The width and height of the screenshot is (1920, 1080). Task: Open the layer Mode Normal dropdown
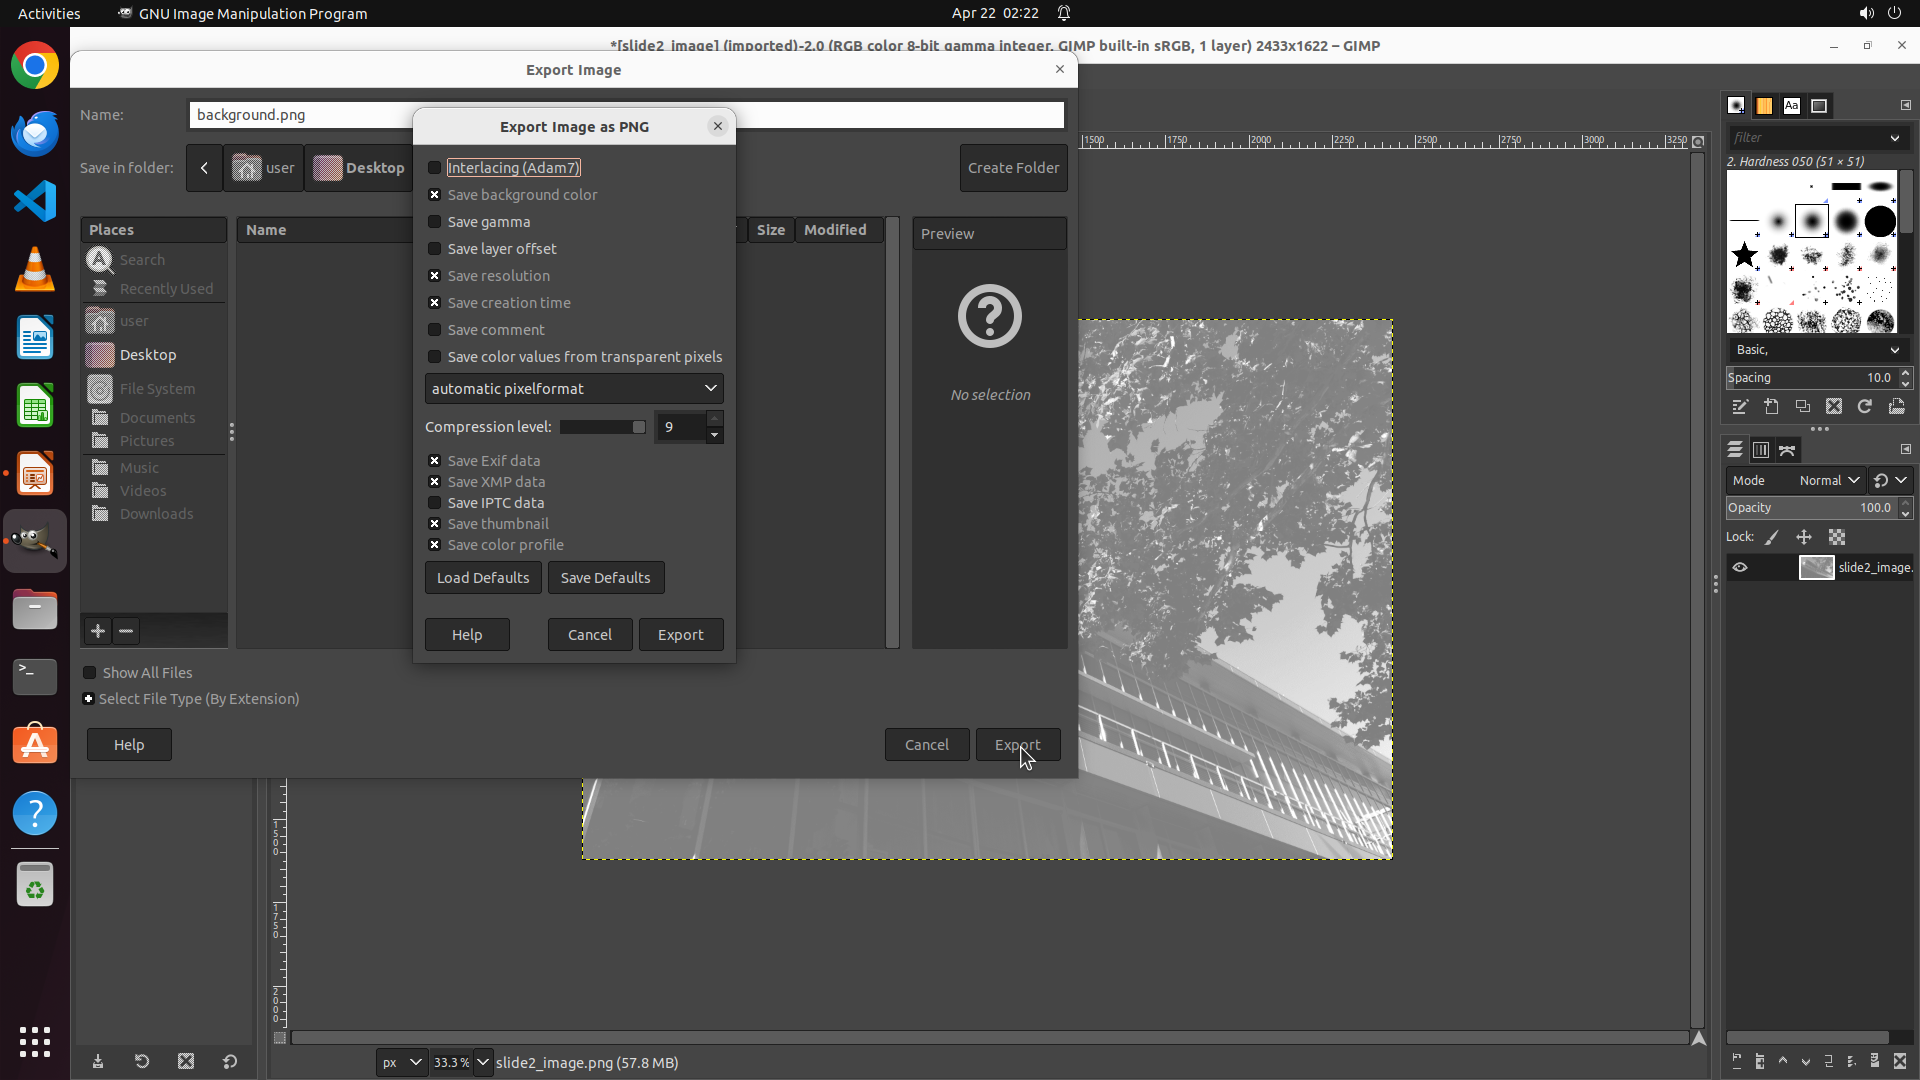pyautogui.click(x=1828, y=480)
